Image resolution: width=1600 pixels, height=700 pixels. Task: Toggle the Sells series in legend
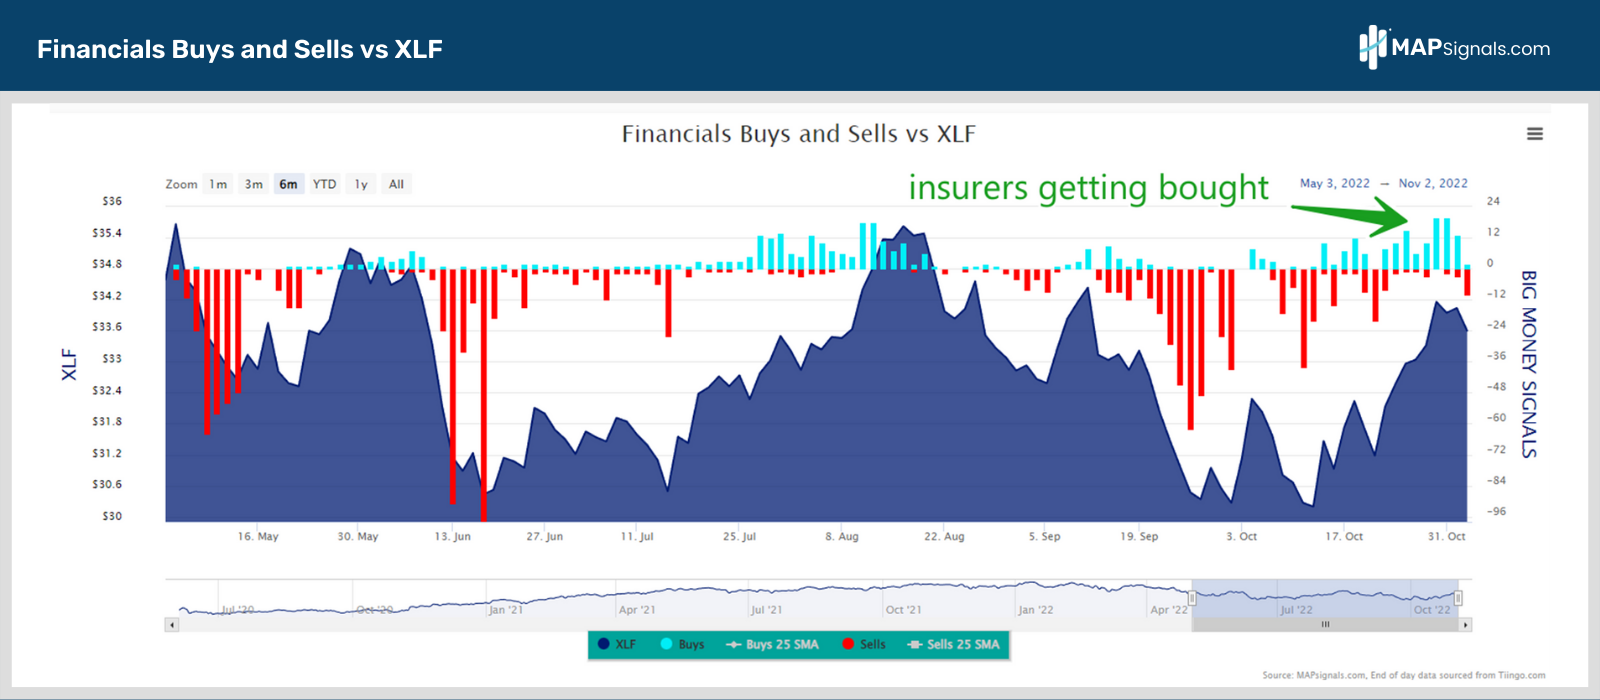tap(864, 644)
